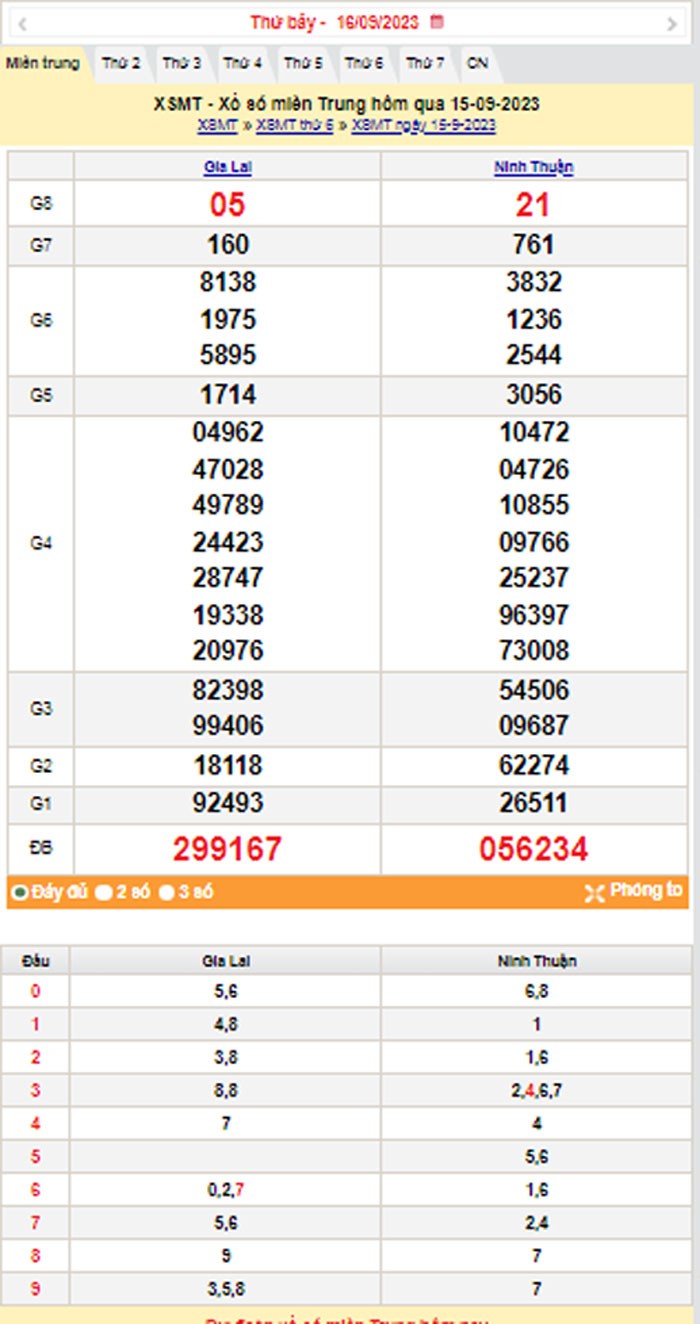Switch to Miền trung tab
Screen dimensions: 700x1324
[x=43, y=63]
